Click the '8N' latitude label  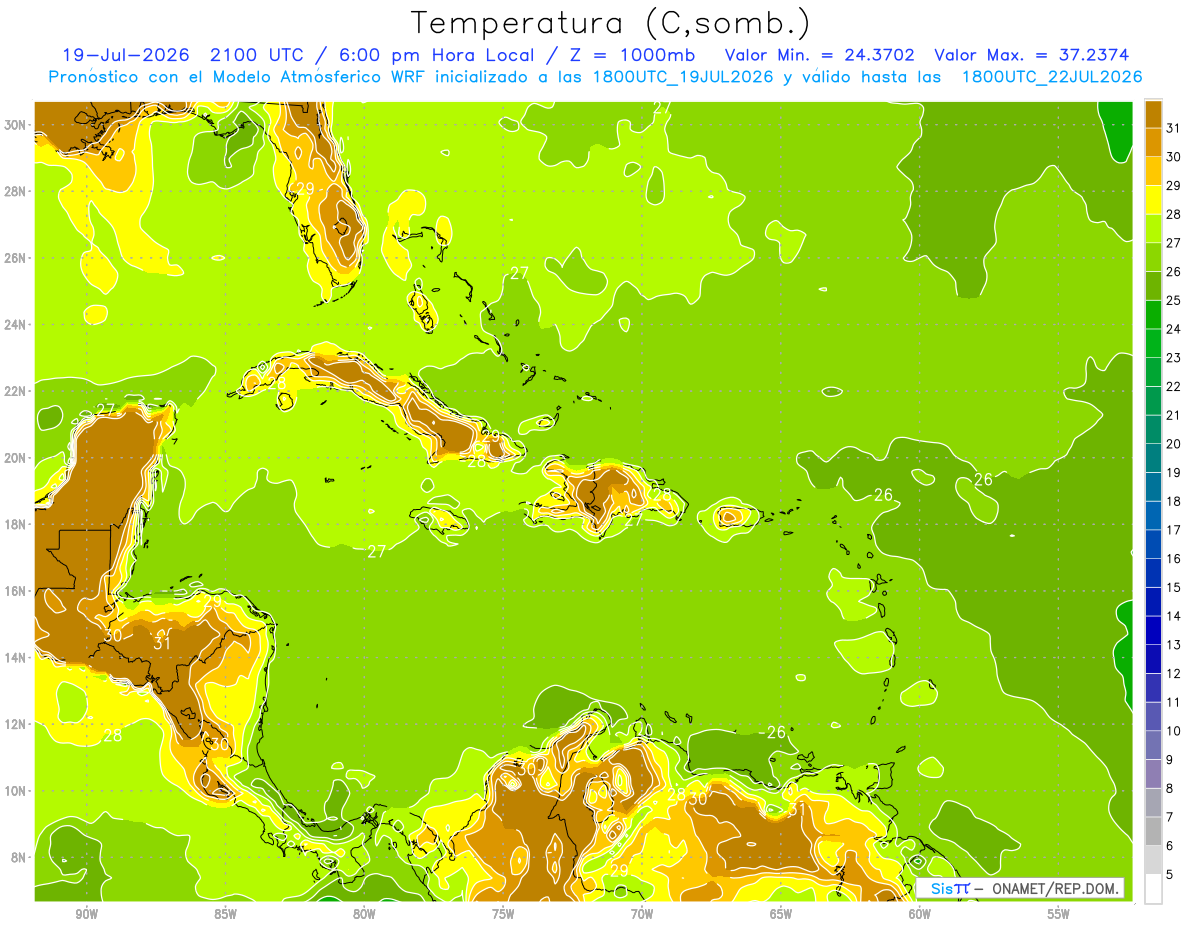pyautogui.click(x=20, y=857)
